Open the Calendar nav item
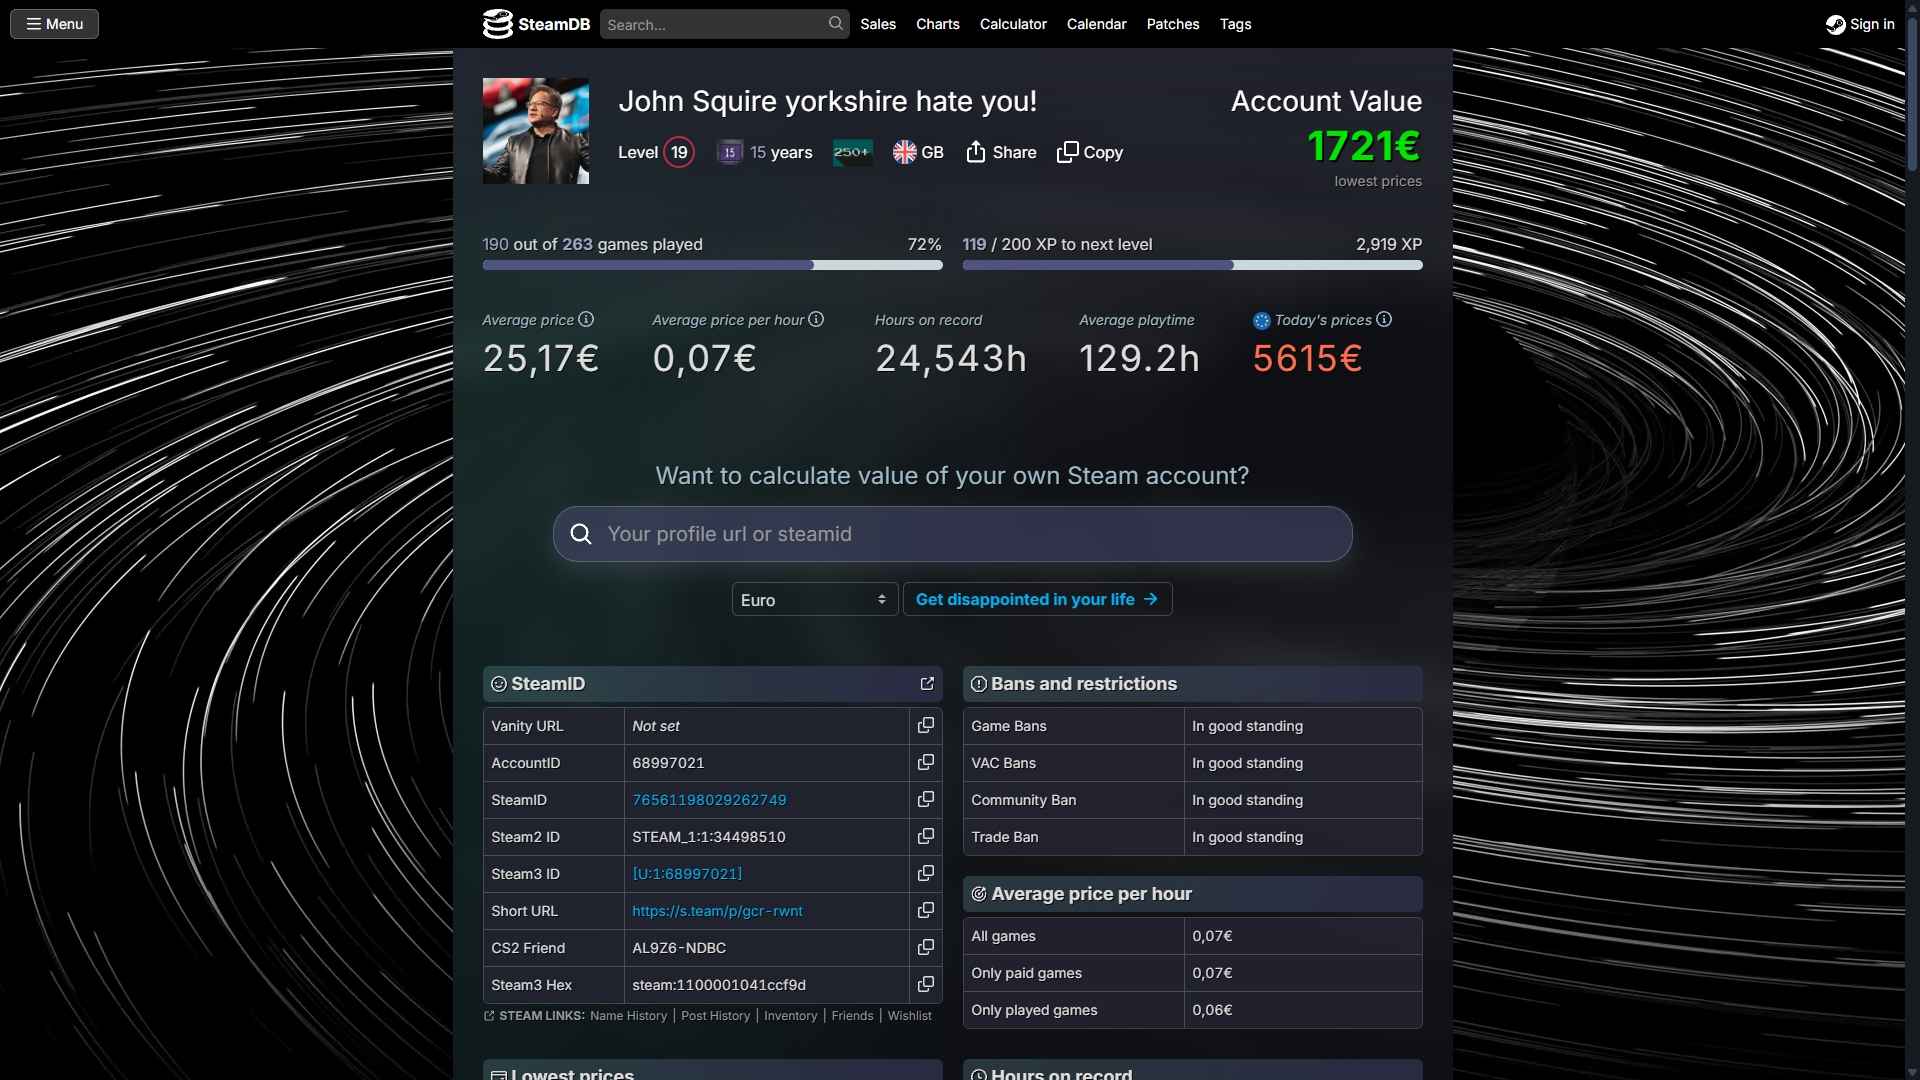Image resolution: width=1920 pixels, height=1080 pixels. tap(1096, 24)
